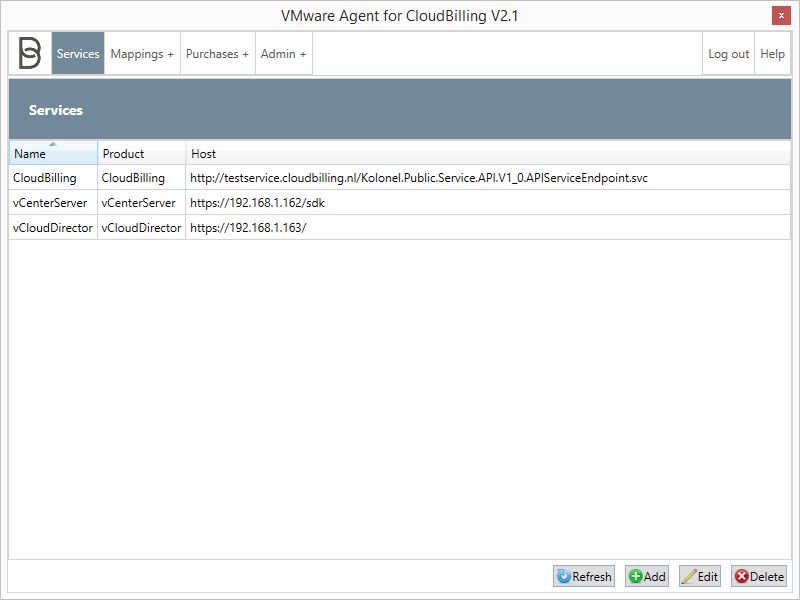
Task: Select the vCloudDirector service row
Action: pyautogui.click(x=52, y=227)
